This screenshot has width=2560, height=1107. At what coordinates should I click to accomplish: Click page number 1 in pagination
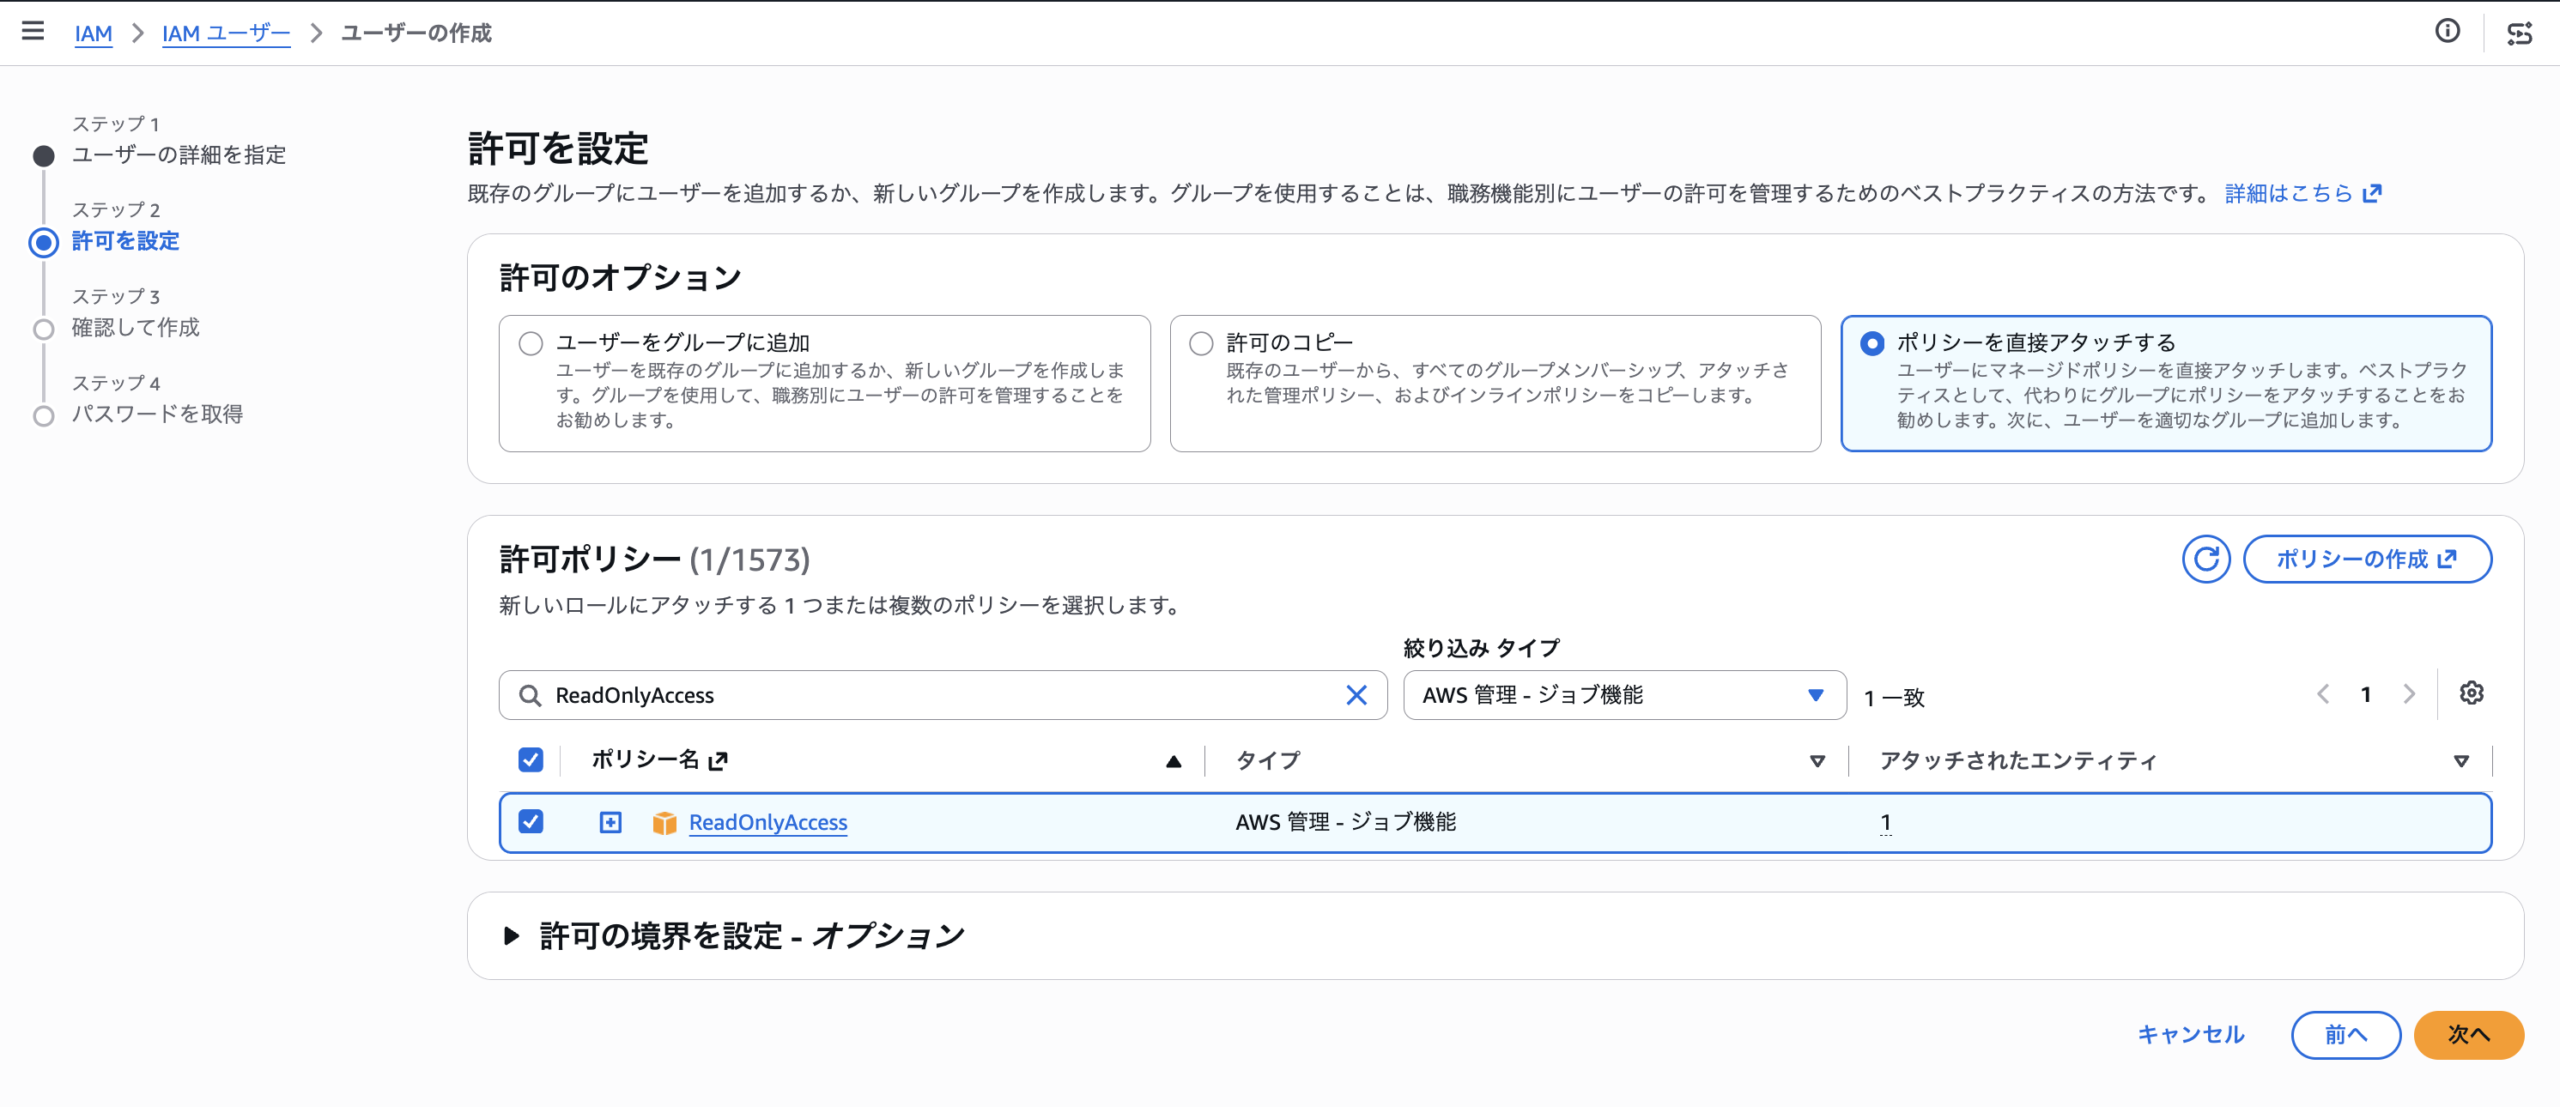(2366, 694)
